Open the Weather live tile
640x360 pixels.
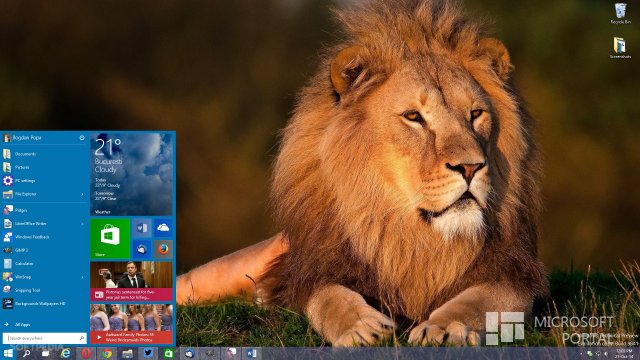pos(131,174)
